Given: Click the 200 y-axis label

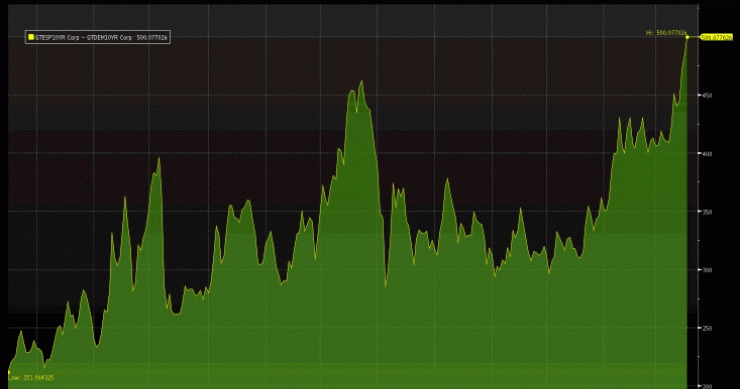Looking at the screenshot, I should 707,386.
